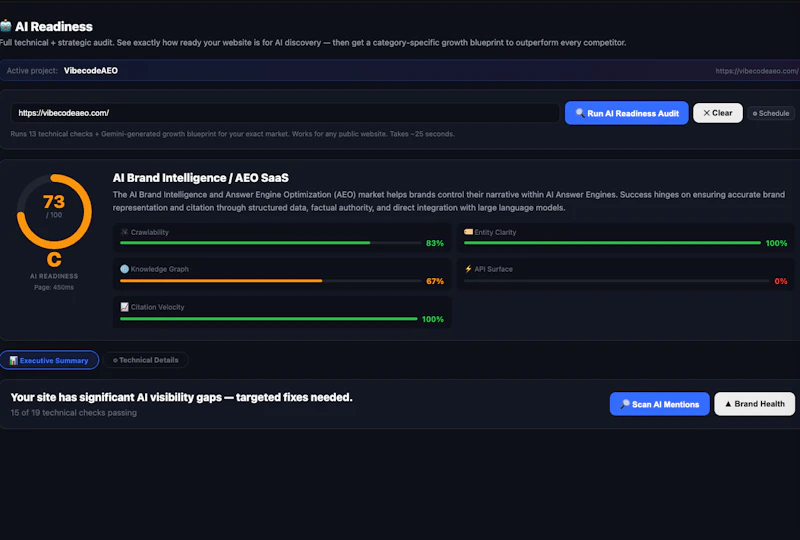Click the Knowledge Graph 67% progress bar

[x=270, y=281]
